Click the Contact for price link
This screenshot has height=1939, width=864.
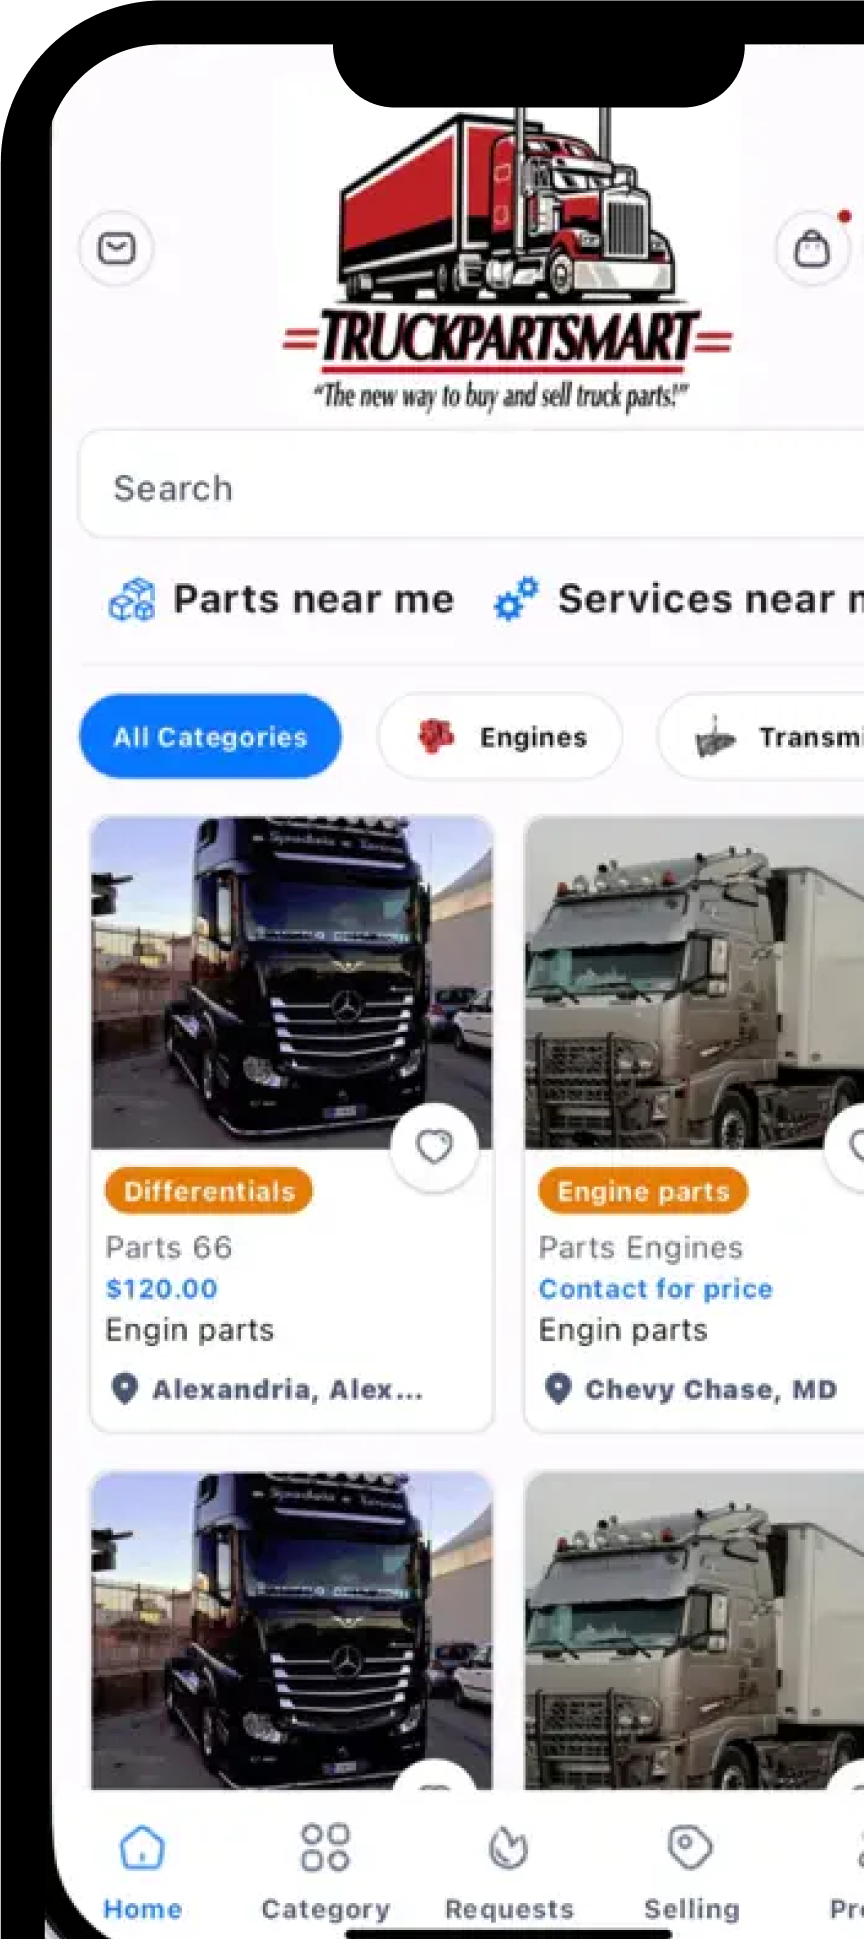(656, 1289)
